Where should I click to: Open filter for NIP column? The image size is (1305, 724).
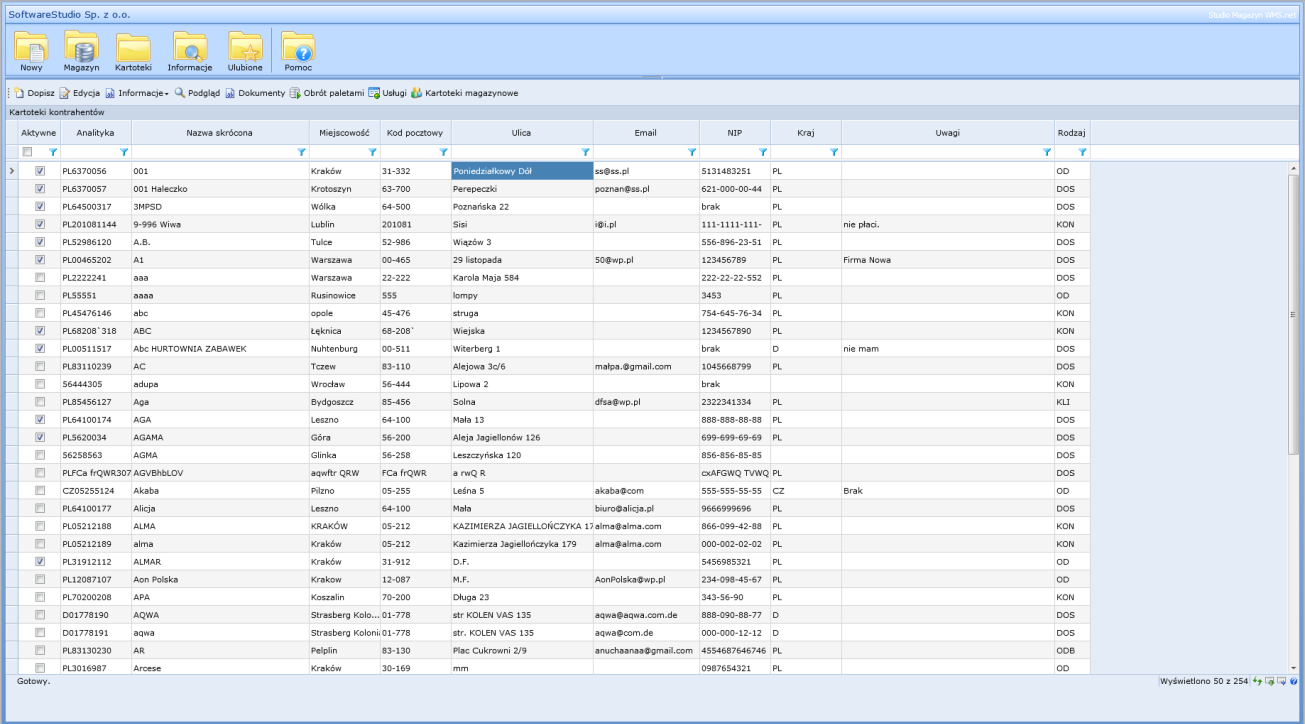(x=762, y=152)
